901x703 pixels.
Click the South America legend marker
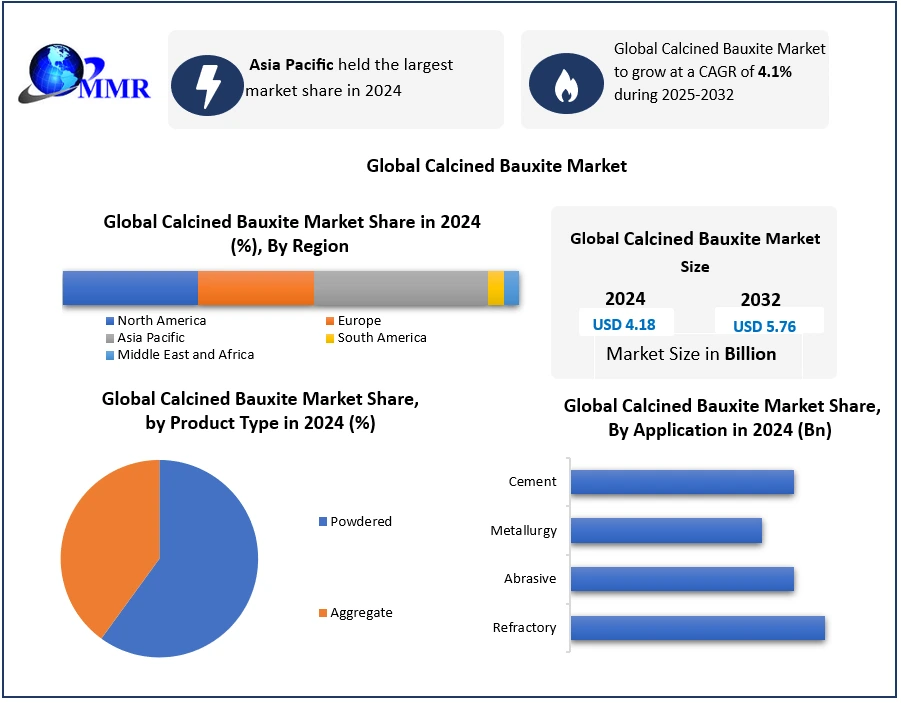[x=329, y=338]
